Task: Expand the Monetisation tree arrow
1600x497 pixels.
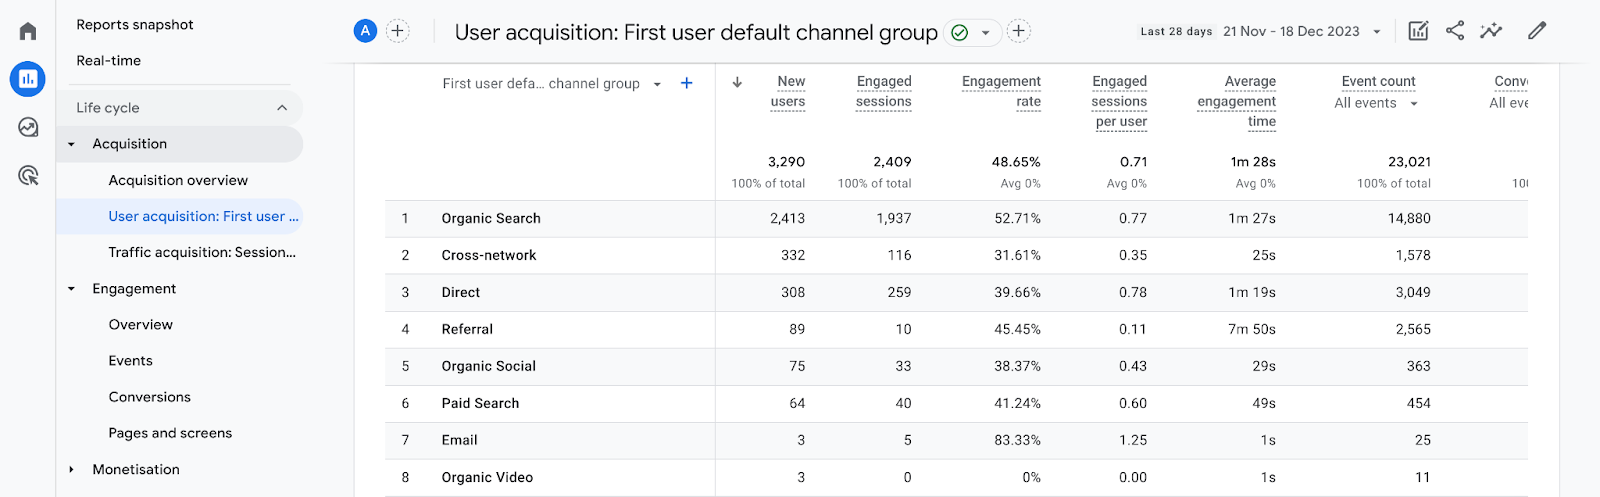Action: [x=71, y=469]
